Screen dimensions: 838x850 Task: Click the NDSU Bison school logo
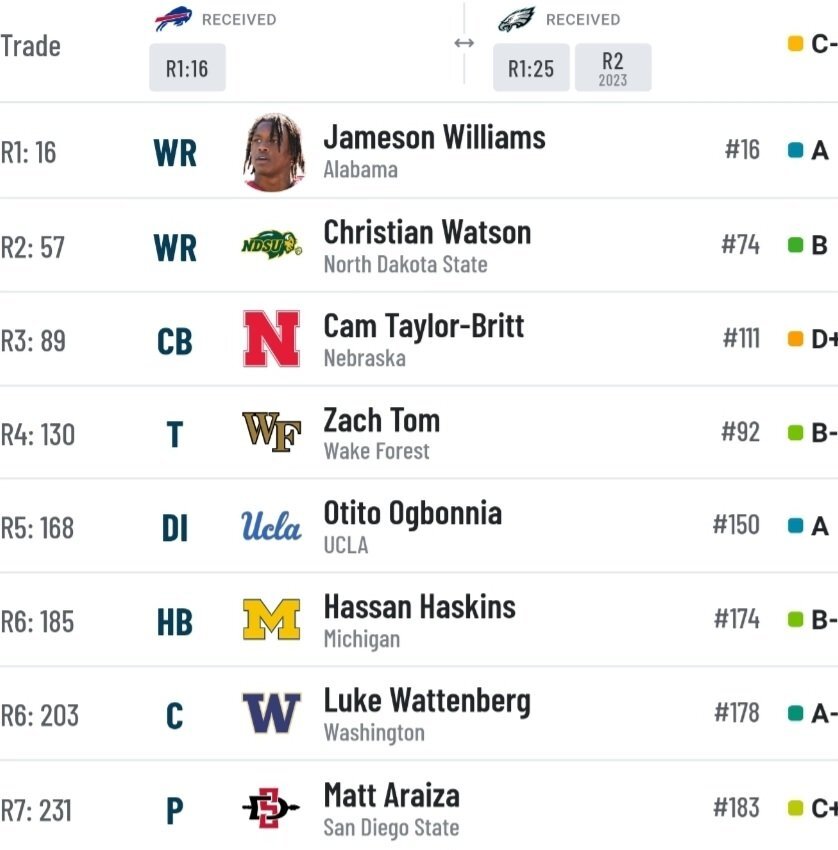point(272,245)
